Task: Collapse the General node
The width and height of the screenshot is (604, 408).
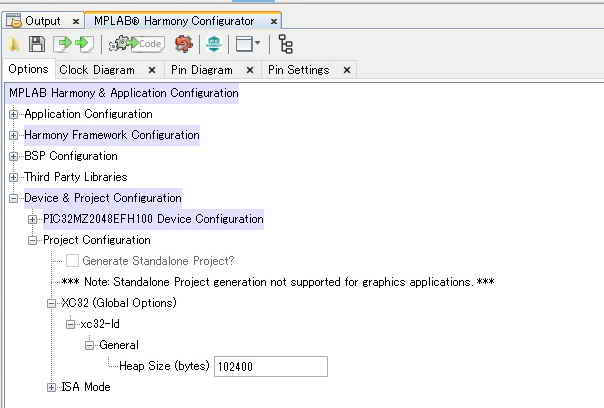Action: coord(89,345)
